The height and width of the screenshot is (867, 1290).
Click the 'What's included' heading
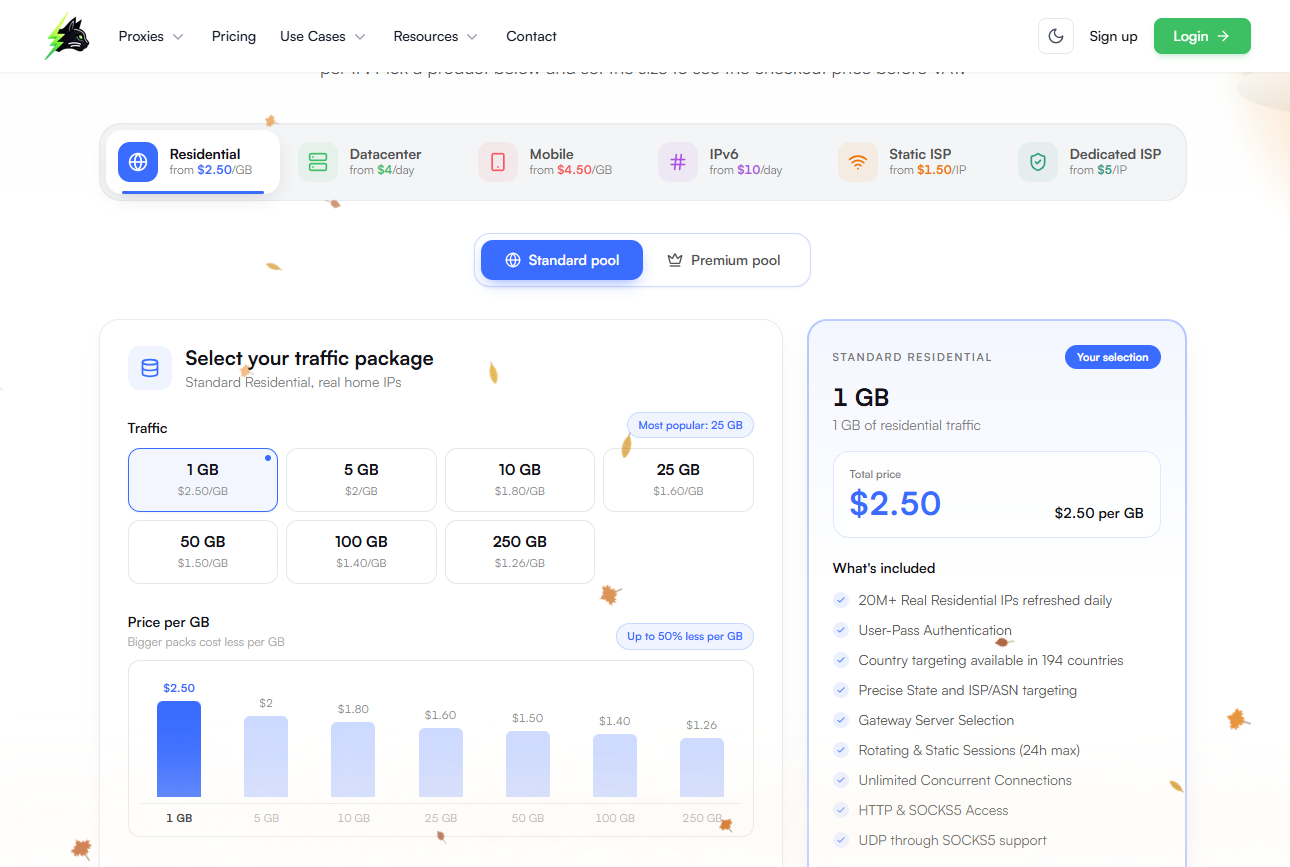pos(884,568)
